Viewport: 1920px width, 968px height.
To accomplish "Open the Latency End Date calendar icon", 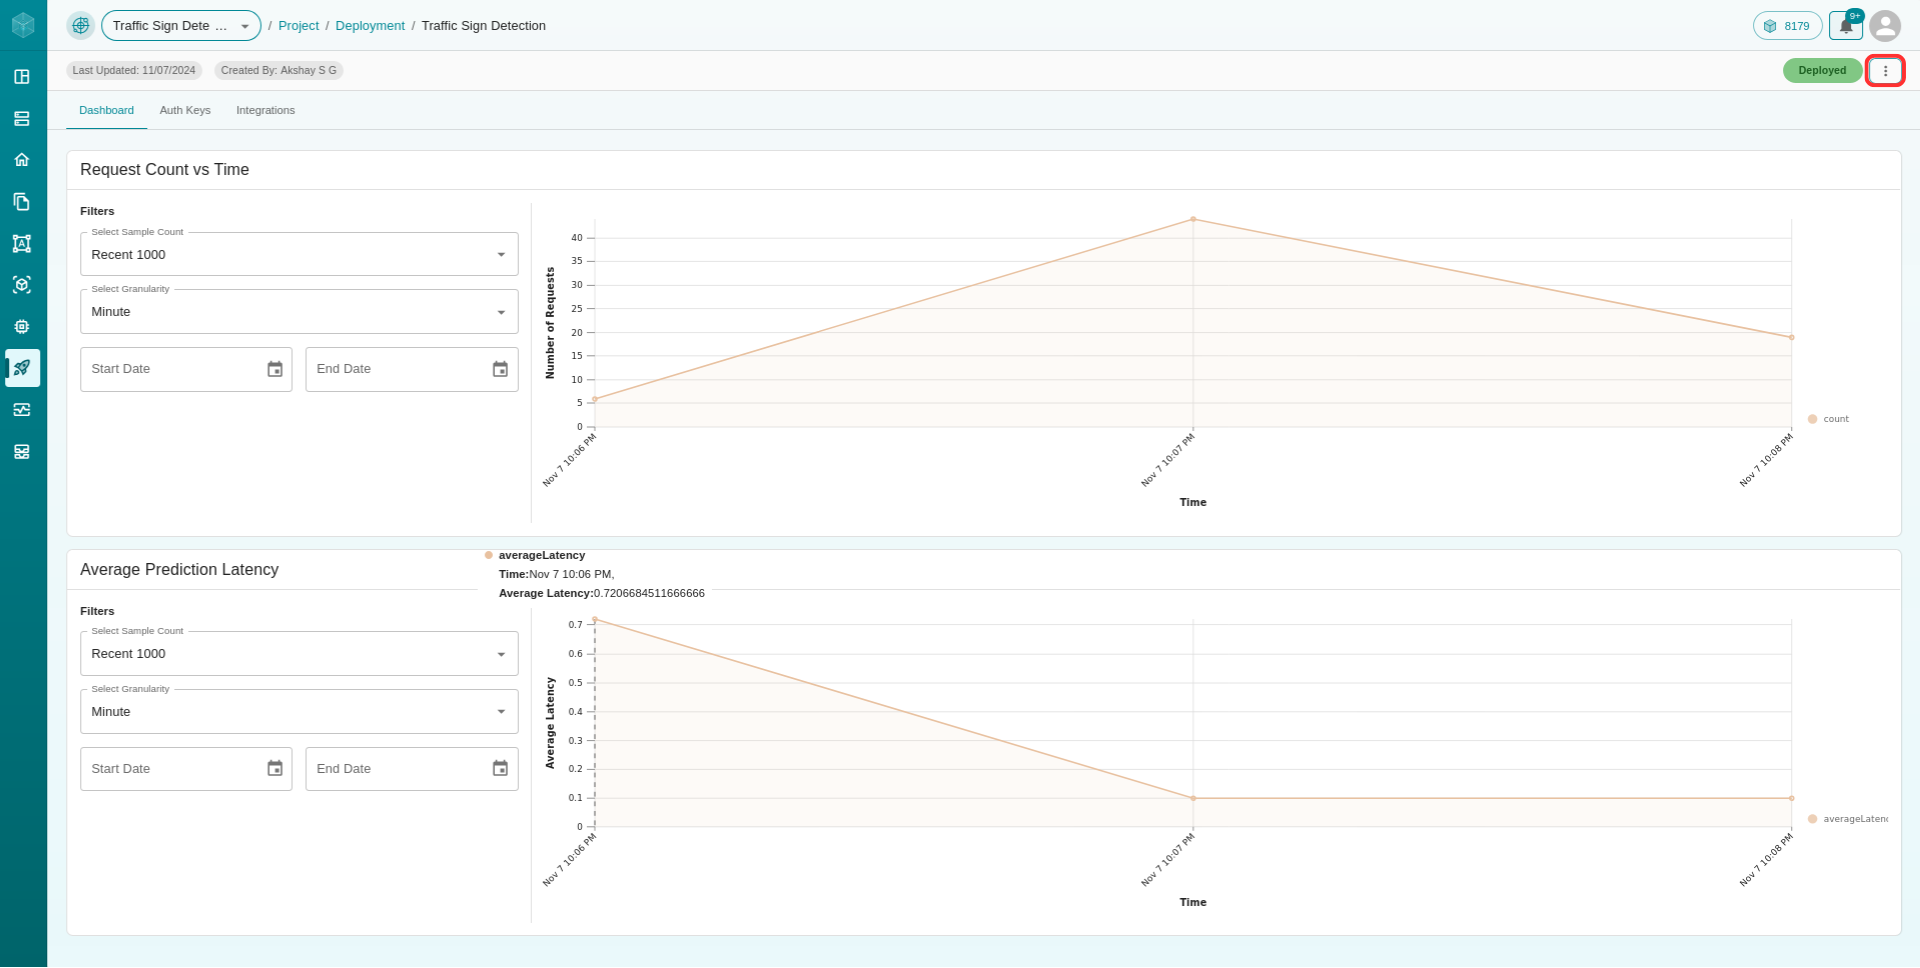I will (x=500, y=769).
